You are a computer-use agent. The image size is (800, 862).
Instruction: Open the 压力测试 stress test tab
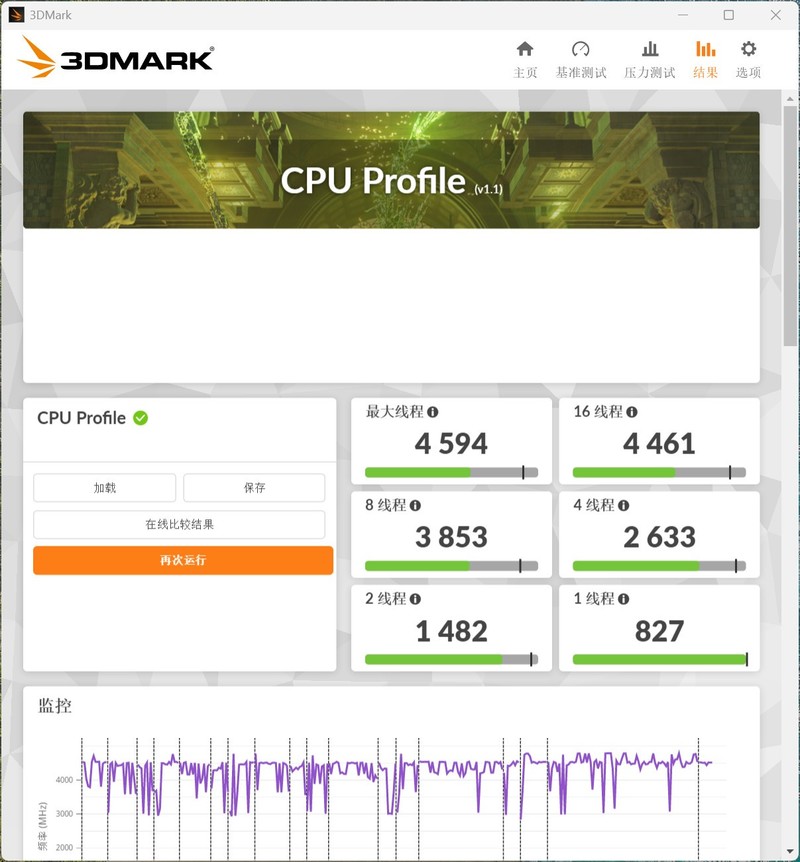coord(649,60)
